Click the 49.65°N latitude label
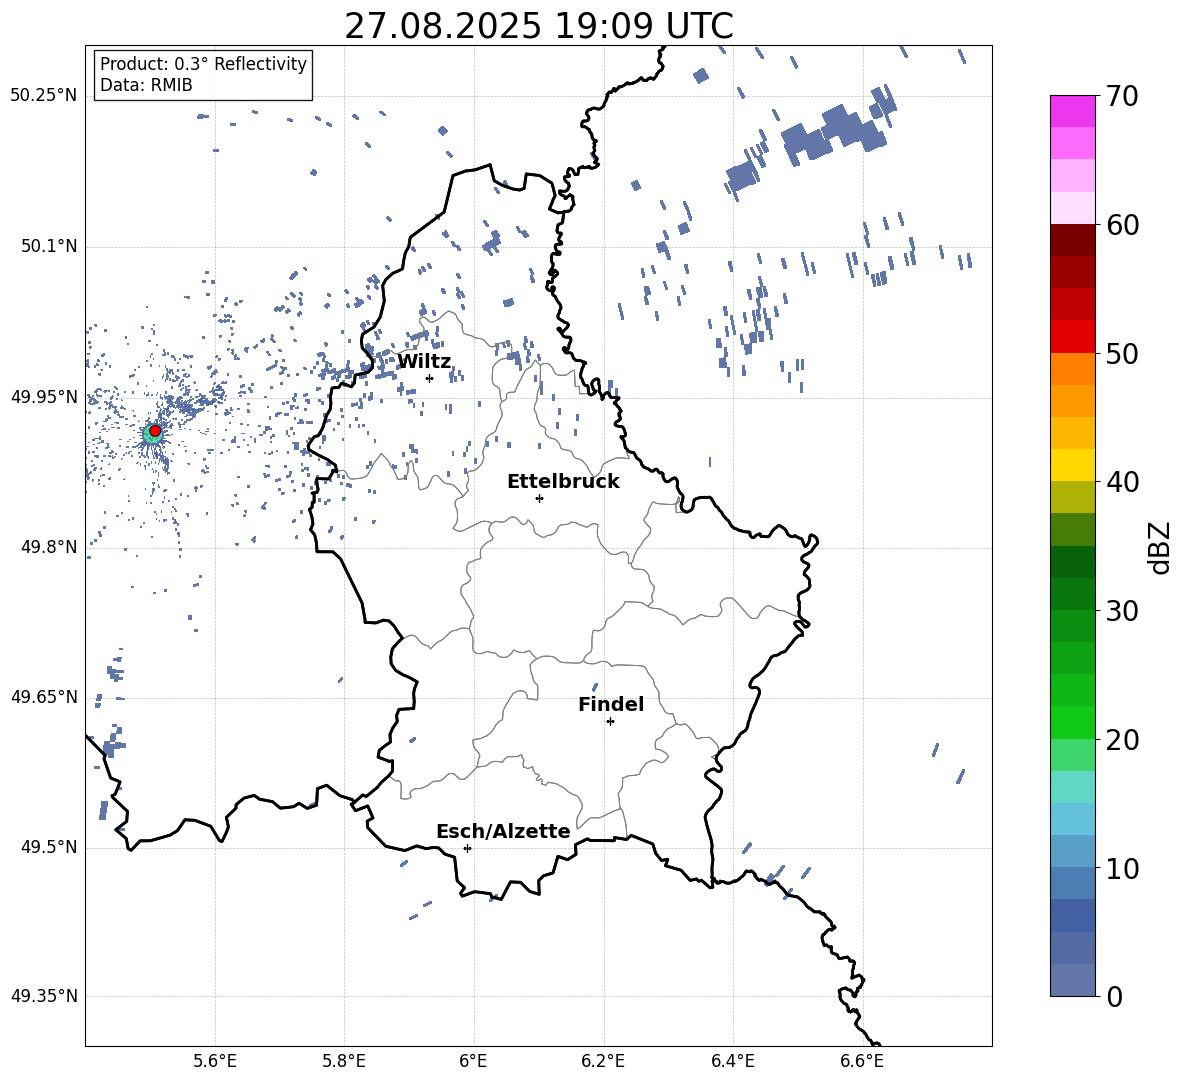The width and height of the screenshot is (1184, 1081). [x=44, y=696]
